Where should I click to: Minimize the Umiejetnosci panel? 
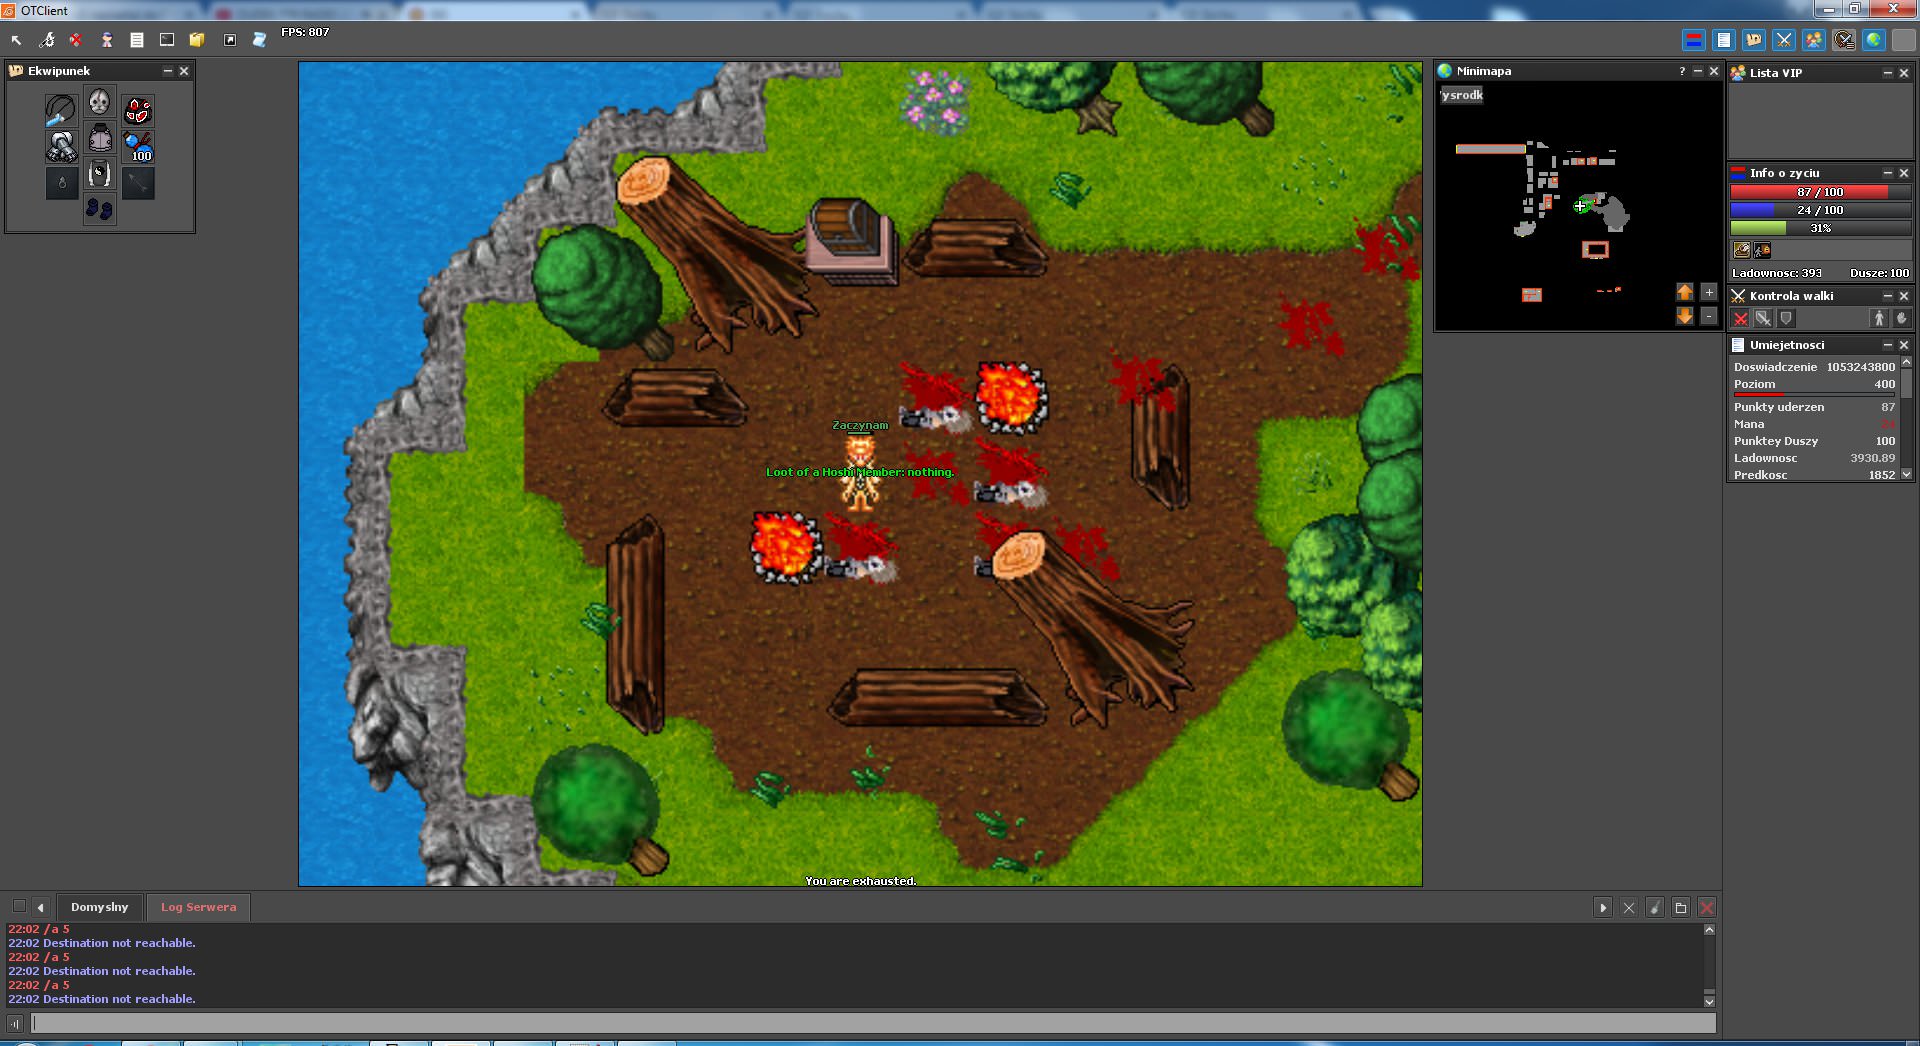click(1888, 345)
